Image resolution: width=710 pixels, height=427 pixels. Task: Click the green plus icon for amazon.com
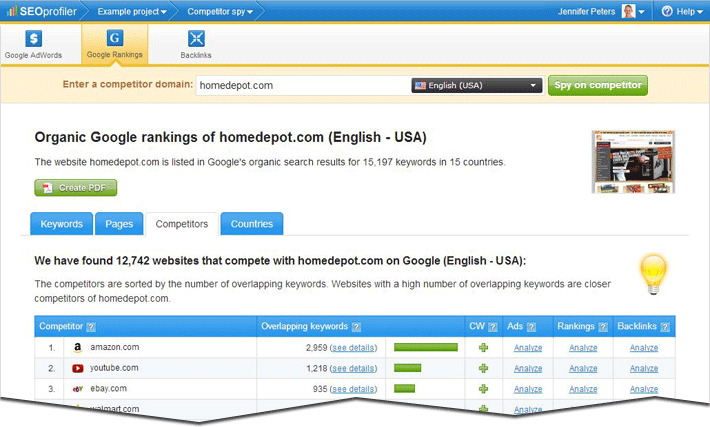pos(484,347)
